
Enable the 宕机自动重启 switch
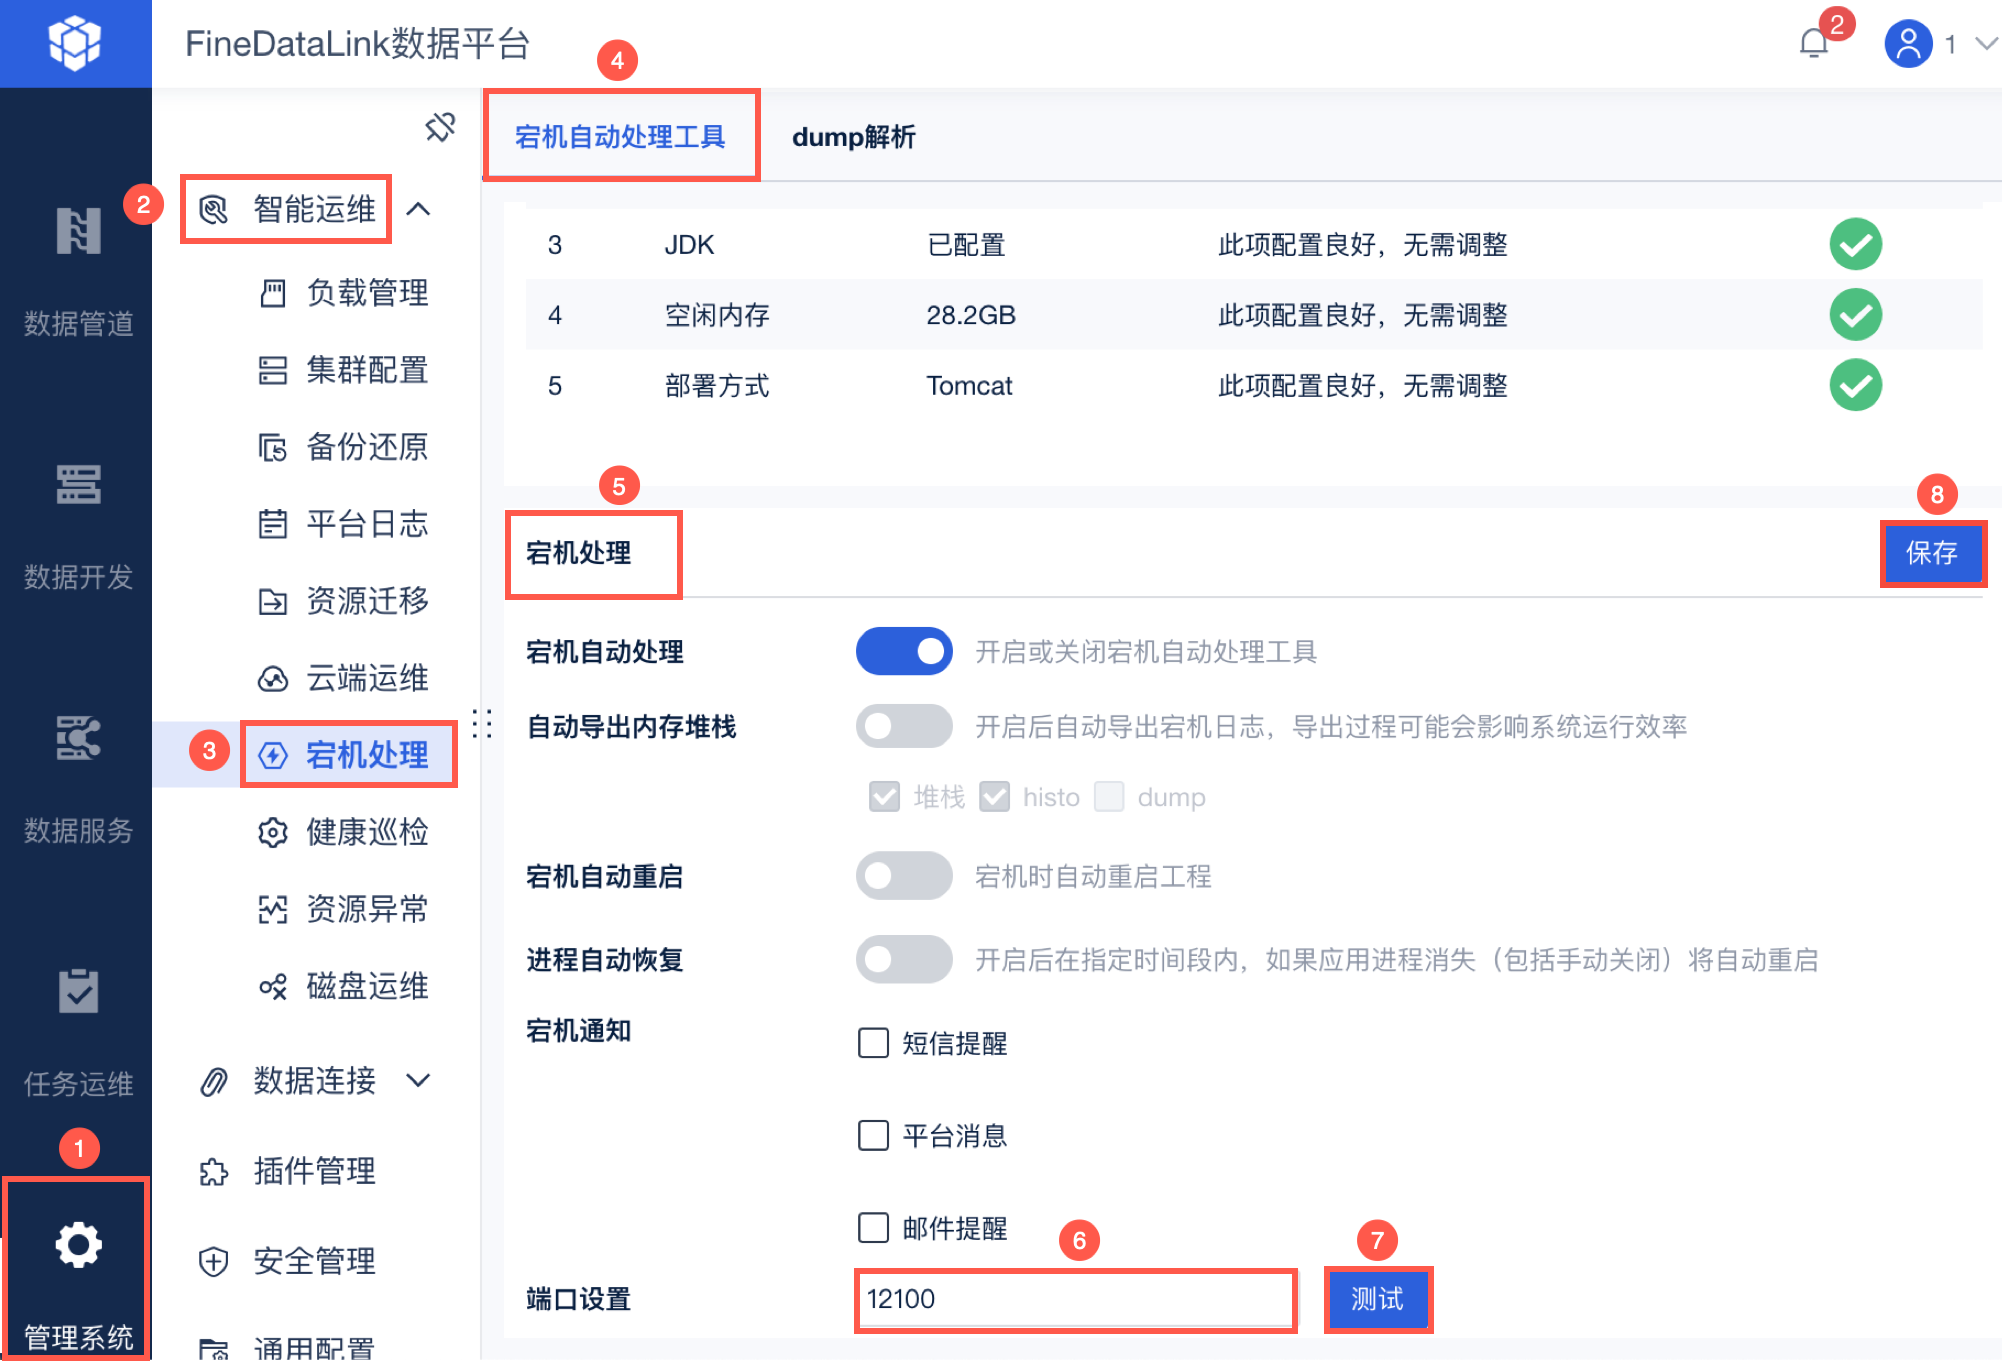click(904, 876)
